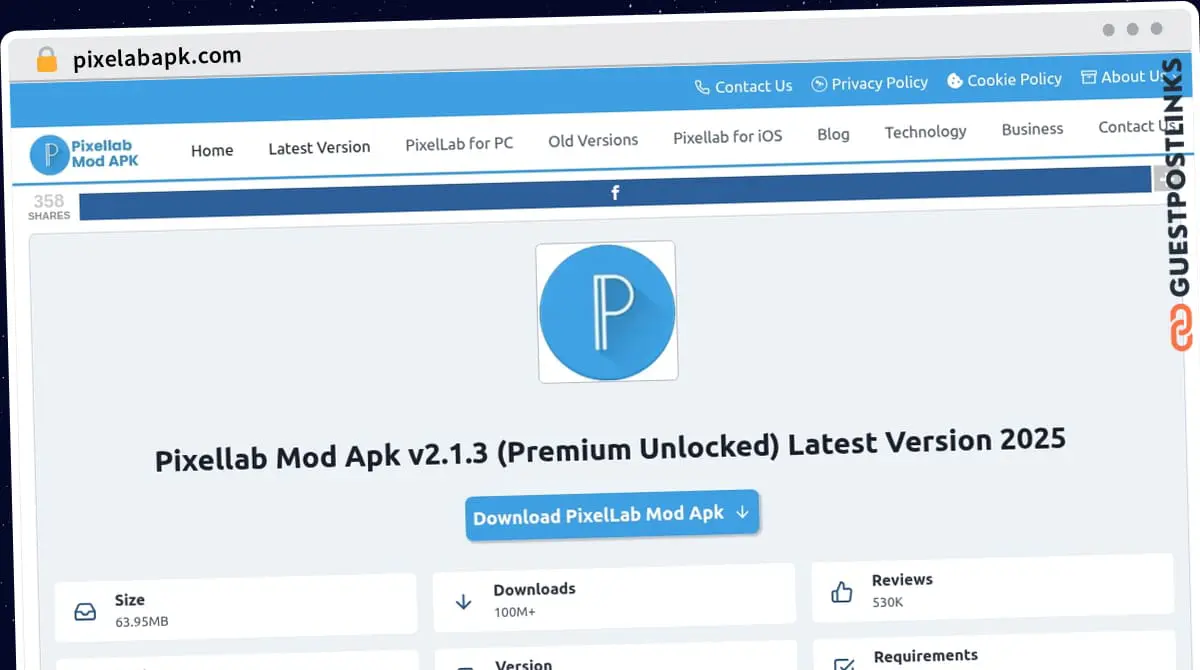Open the Latest Version page
Image resolution: width=1200 pixels, height=670 pixels.
319,148
